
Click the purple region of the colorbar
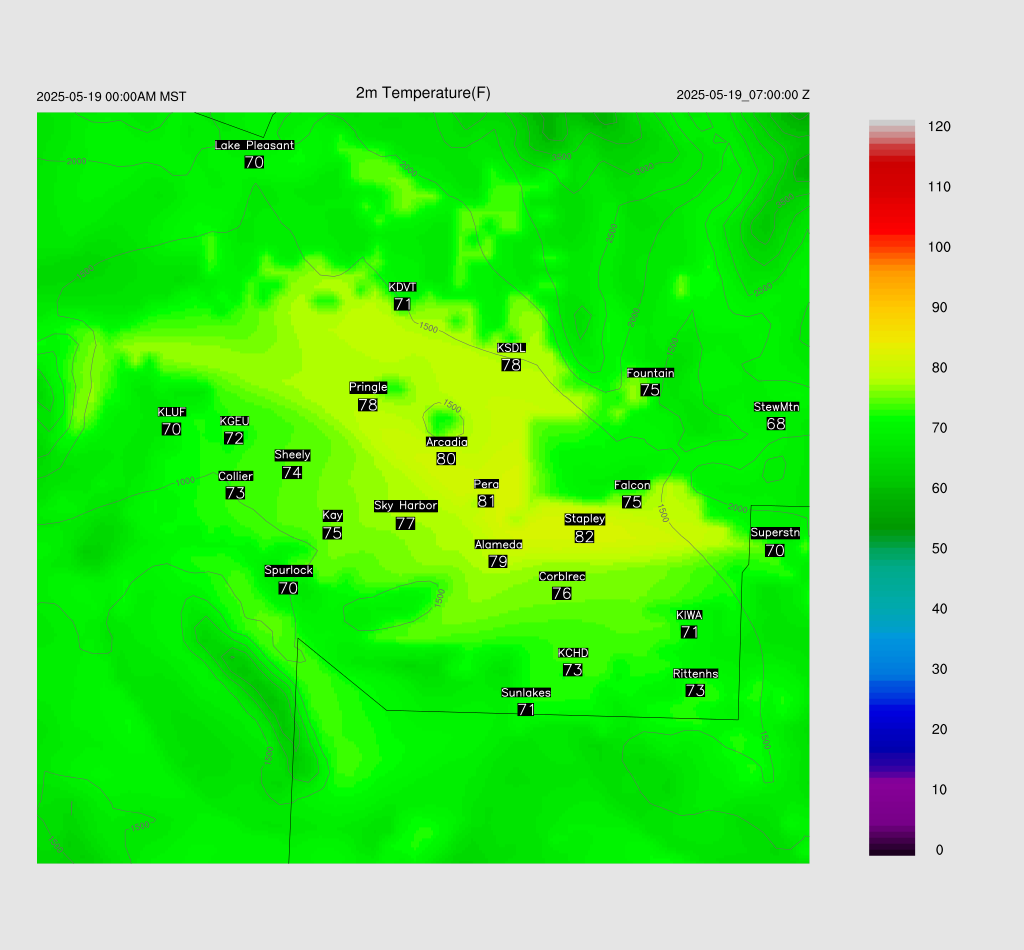click(892, 800)
